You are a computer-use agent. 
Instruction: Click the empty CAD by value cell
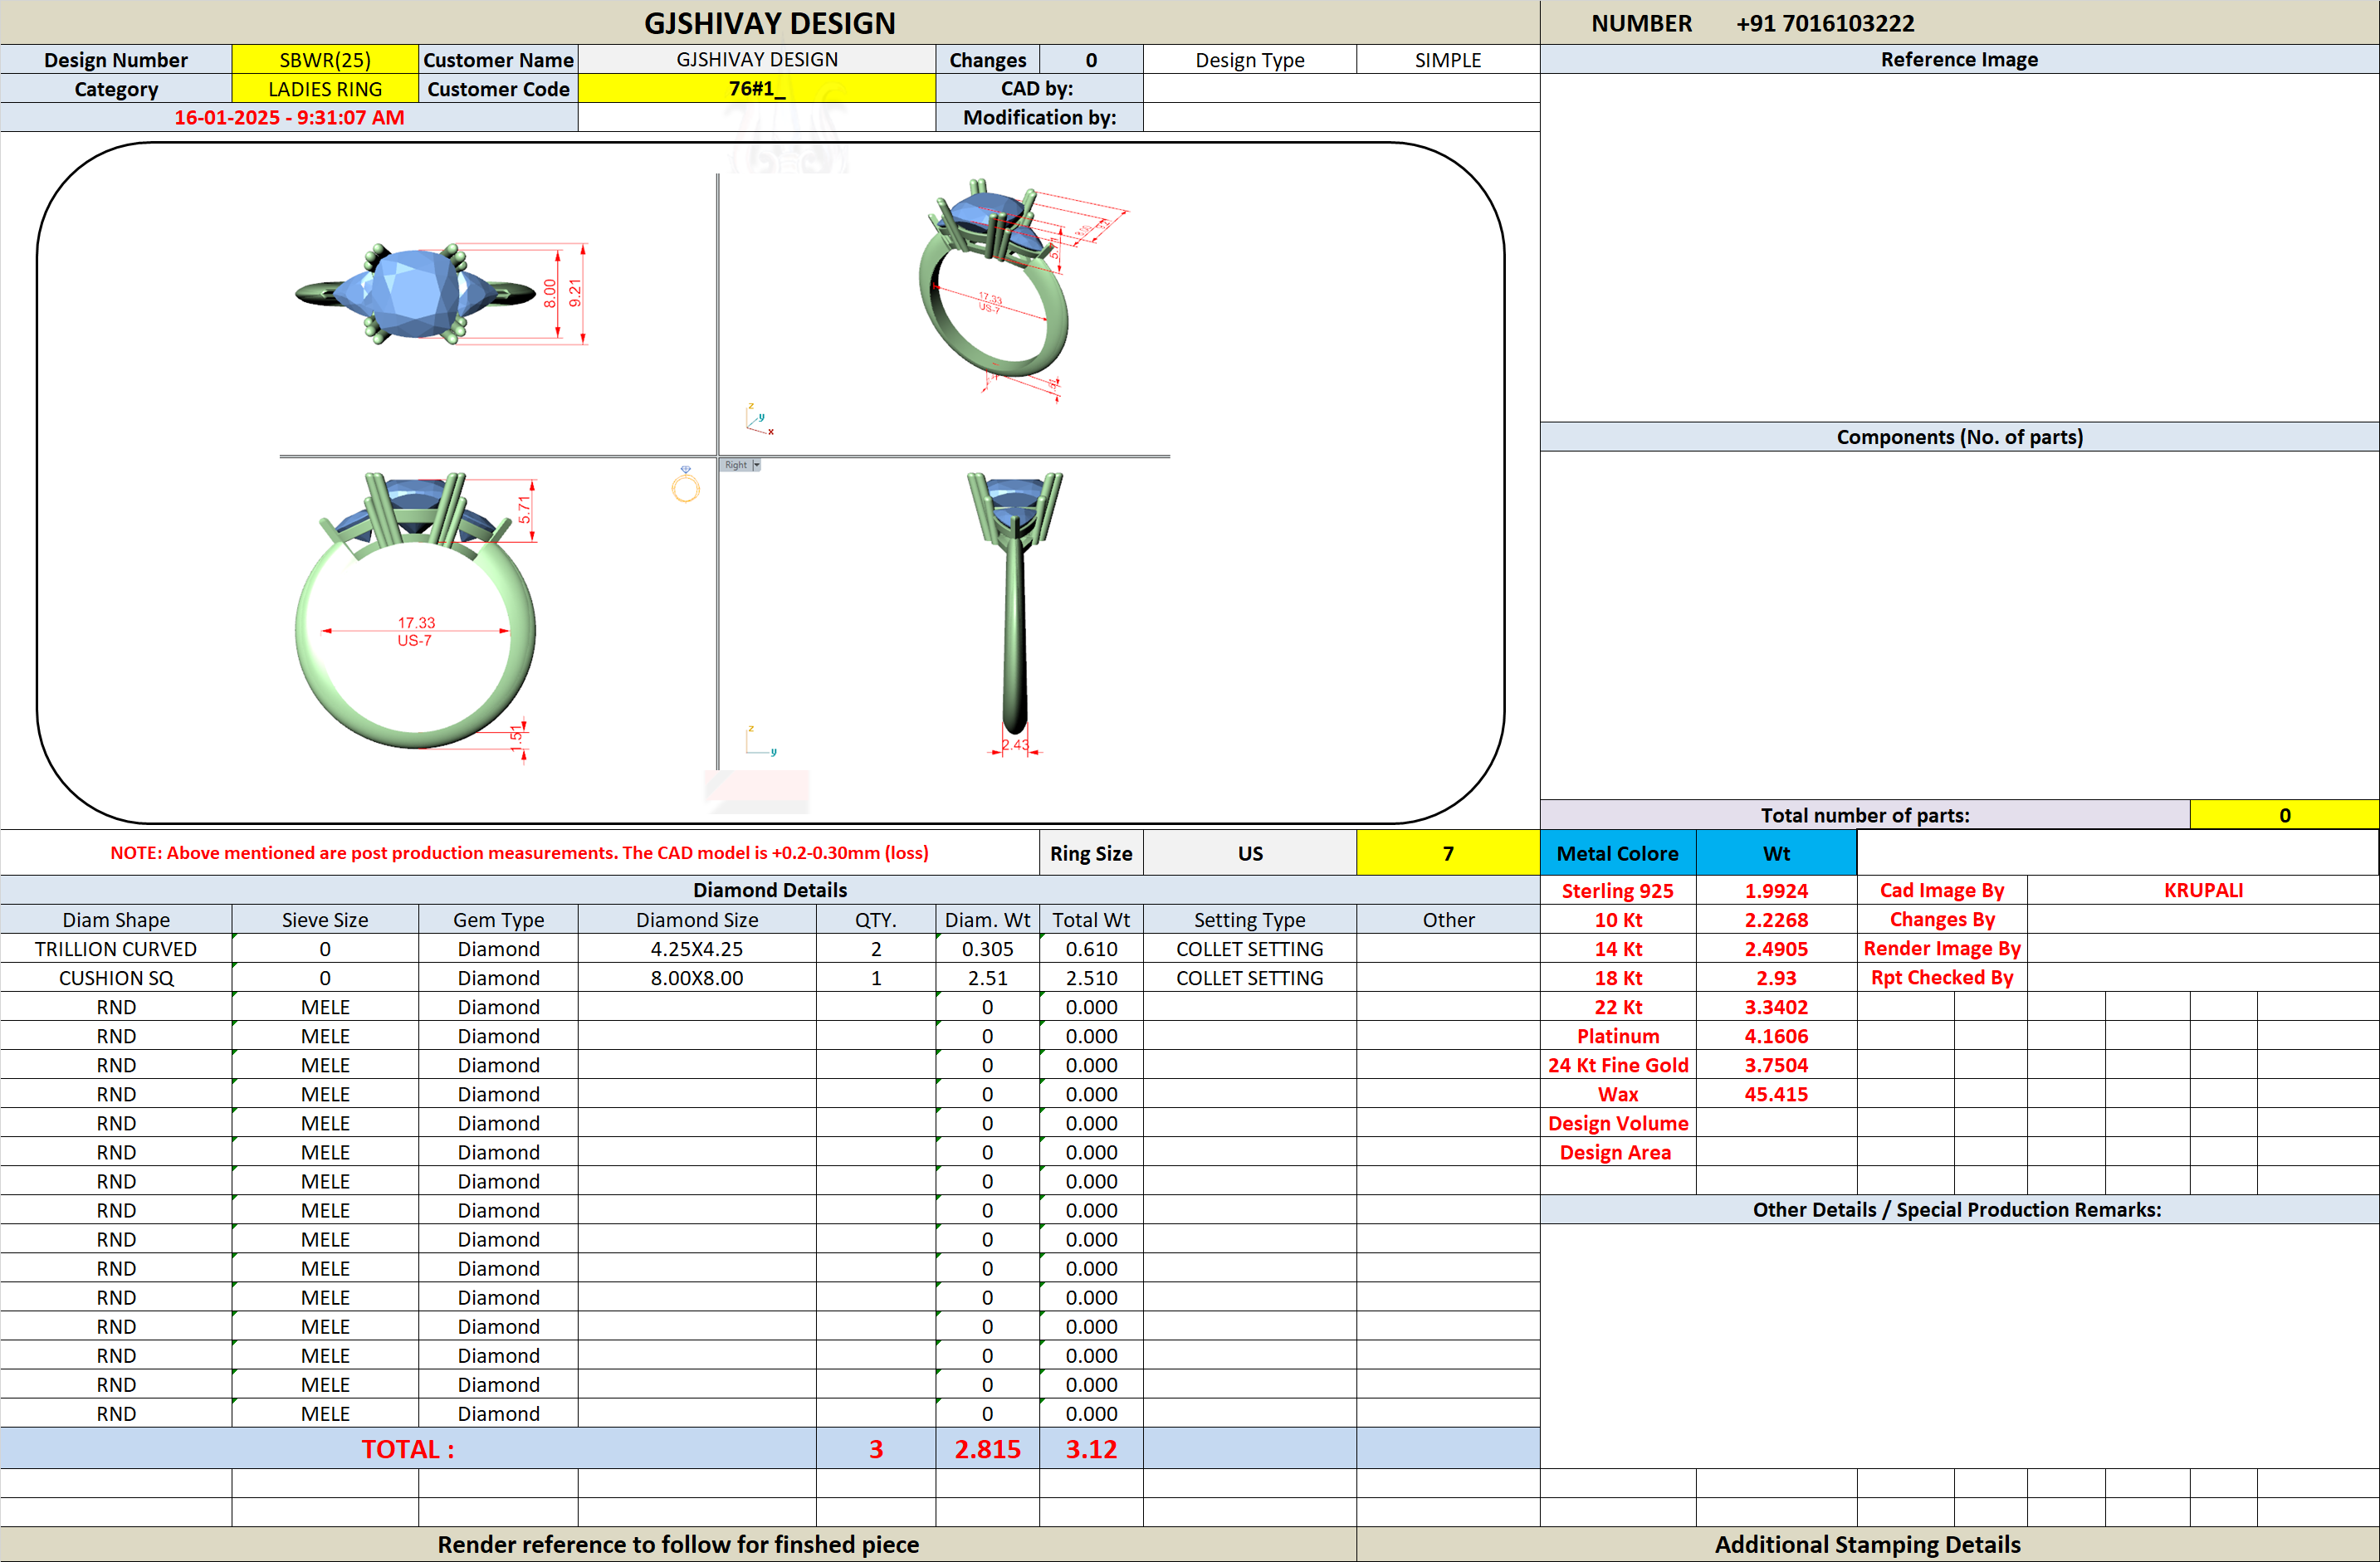[x=1341, y=89]
